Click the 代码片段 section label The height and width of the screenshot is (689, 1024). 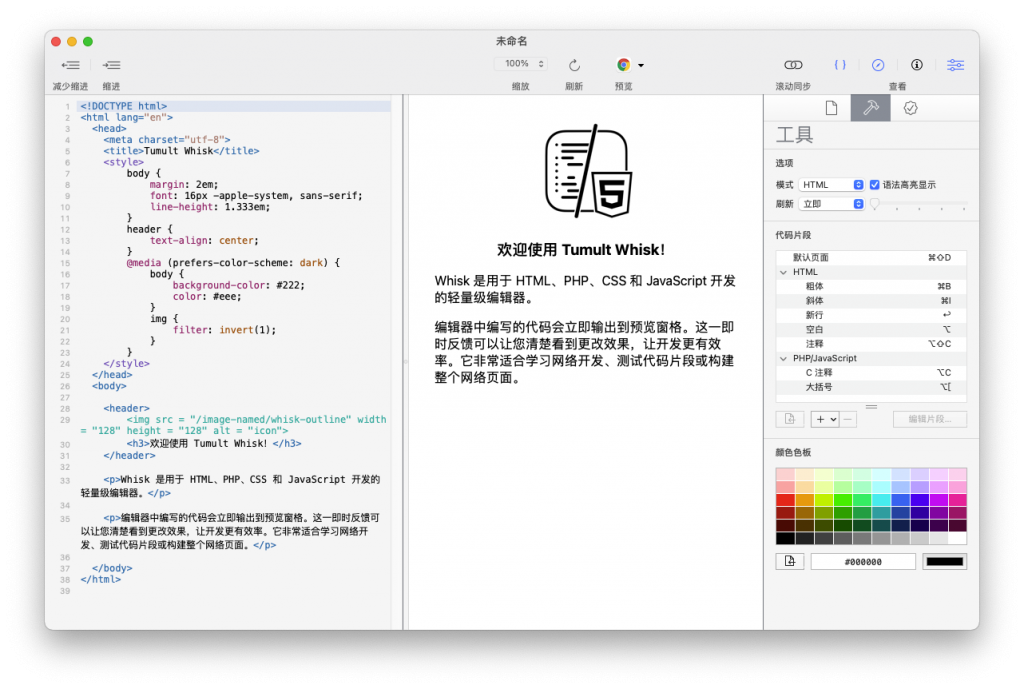[793, 235]
